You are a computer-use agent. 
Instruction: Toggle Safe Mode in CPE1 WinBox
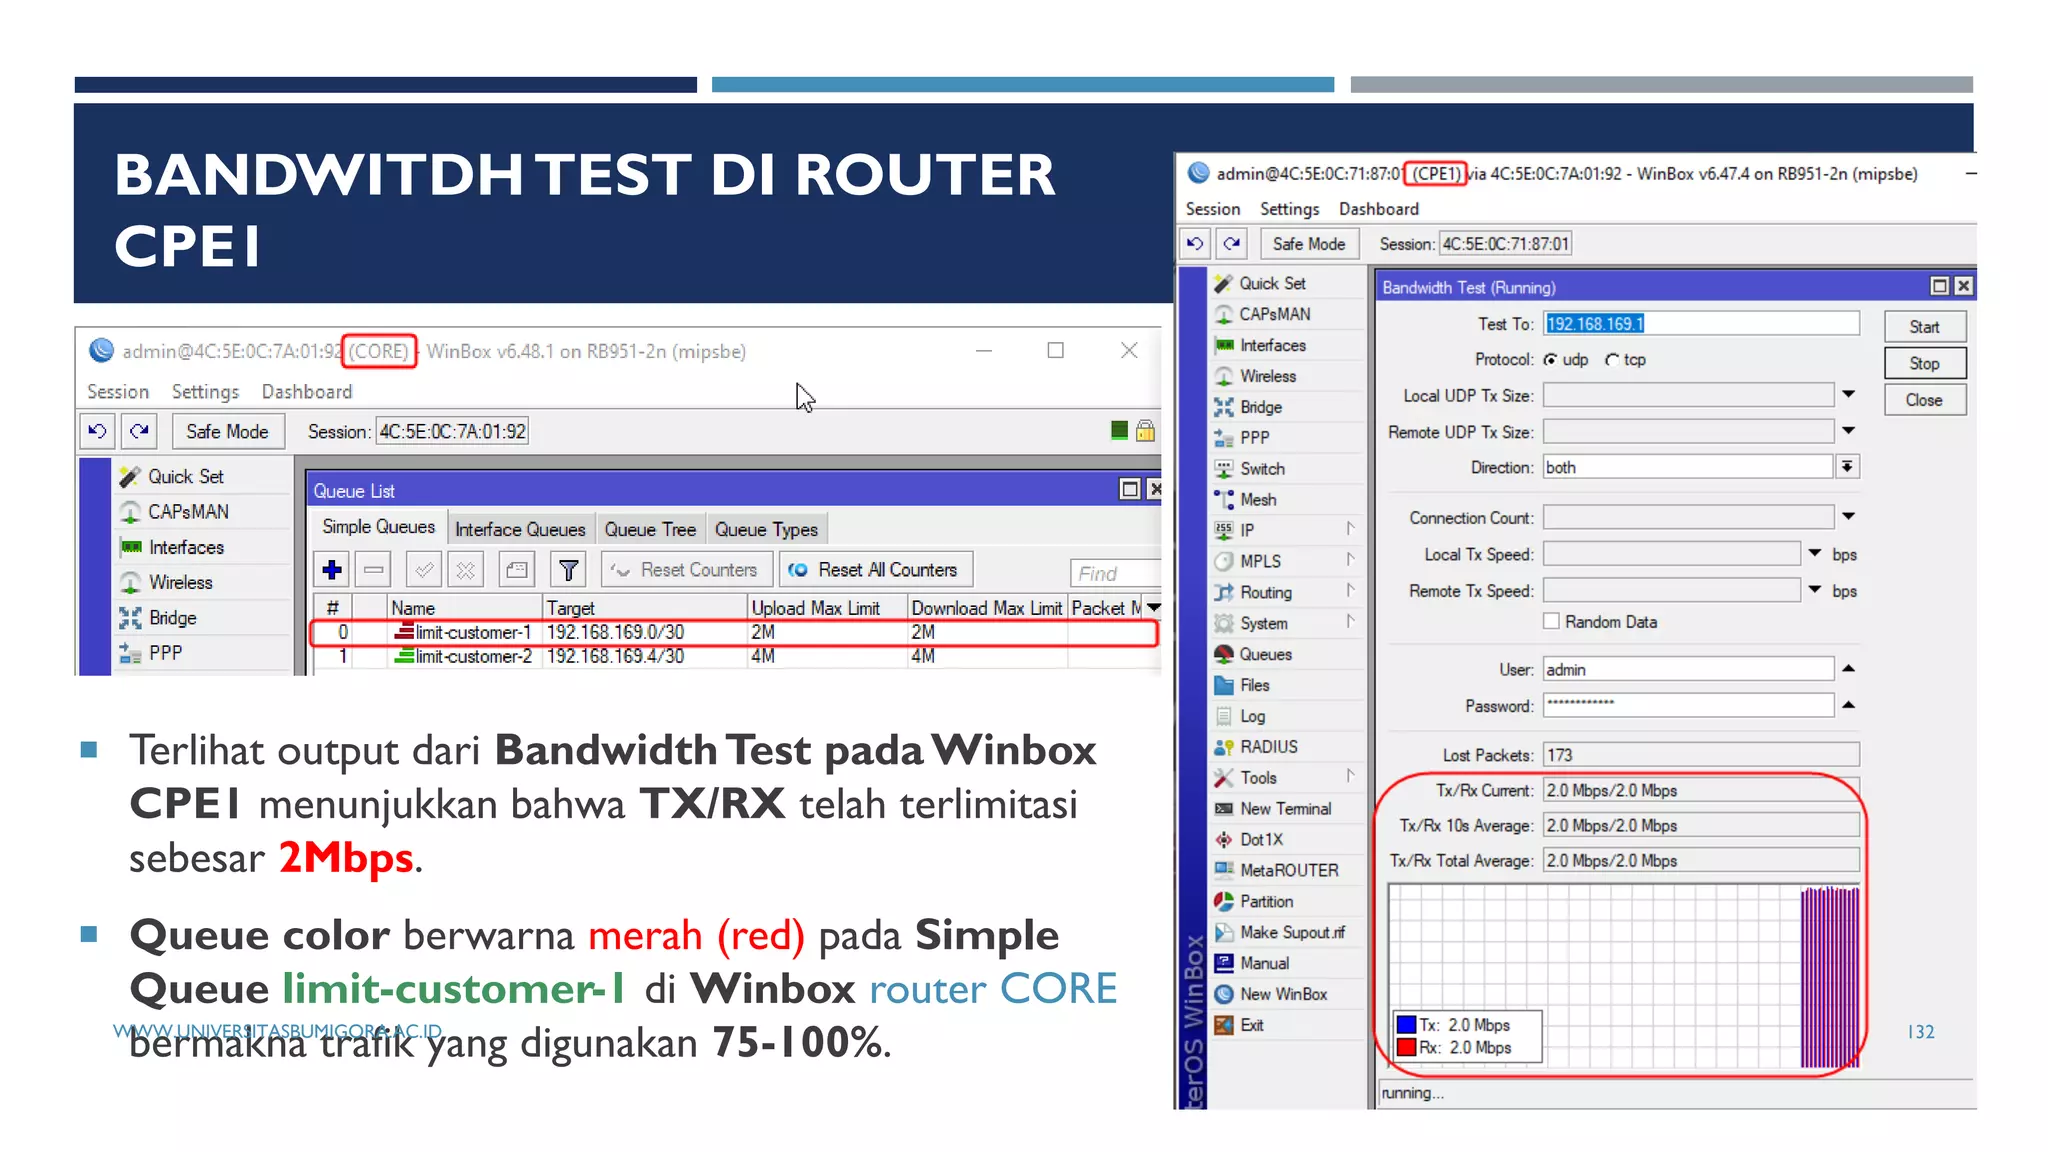pyautogui.click(x=1308, y=244)
